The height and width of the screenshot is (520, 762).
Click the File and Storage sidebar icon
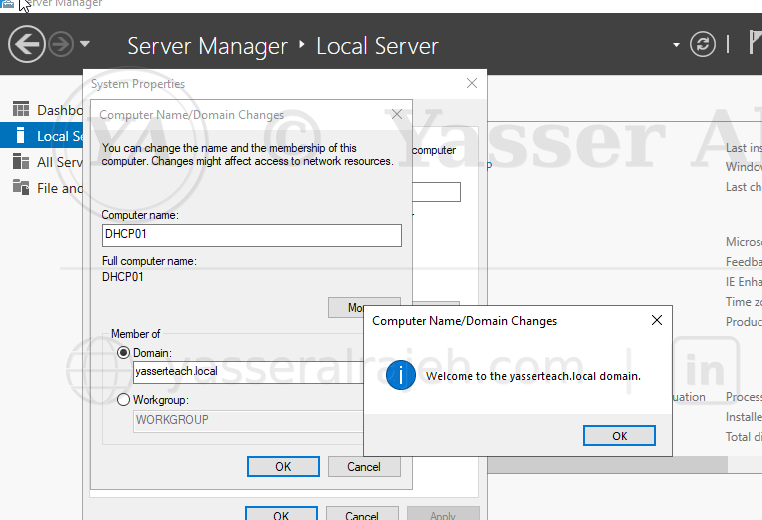click(x=21, y=187)
